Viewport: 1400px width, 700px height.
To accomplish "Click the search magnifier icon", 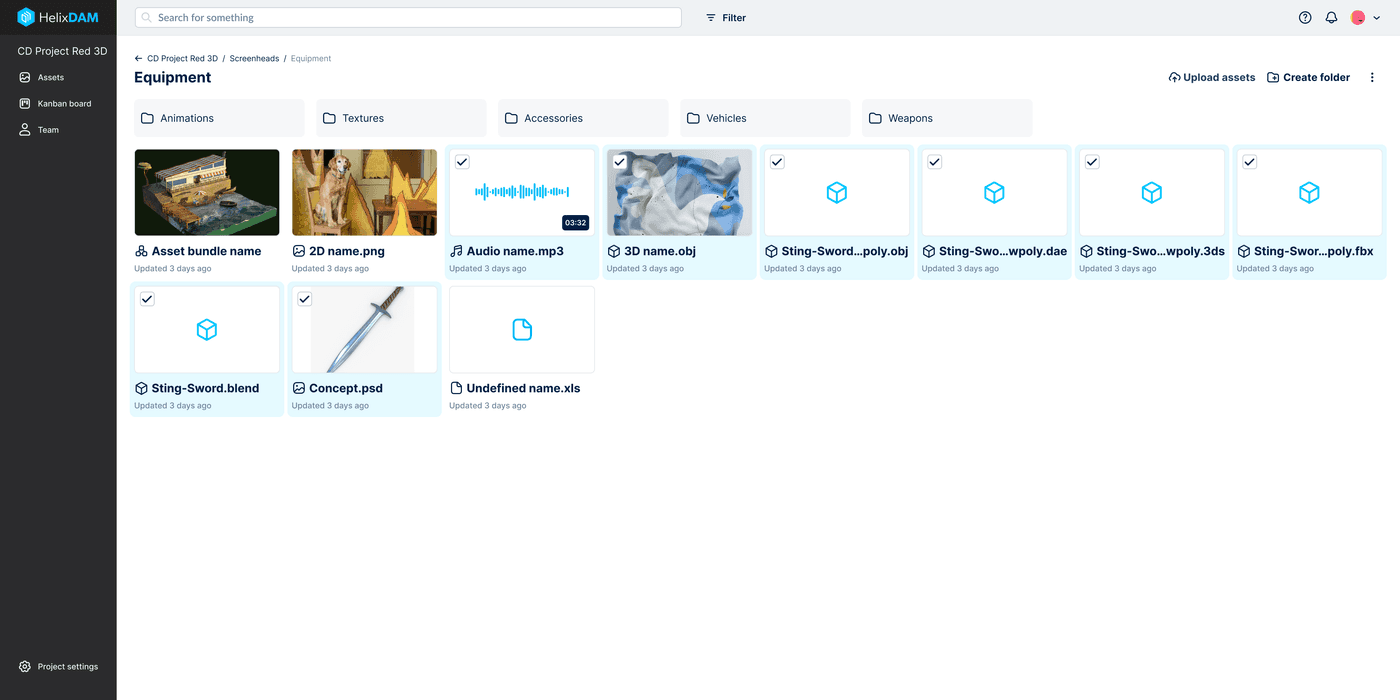I will (147, 18).
